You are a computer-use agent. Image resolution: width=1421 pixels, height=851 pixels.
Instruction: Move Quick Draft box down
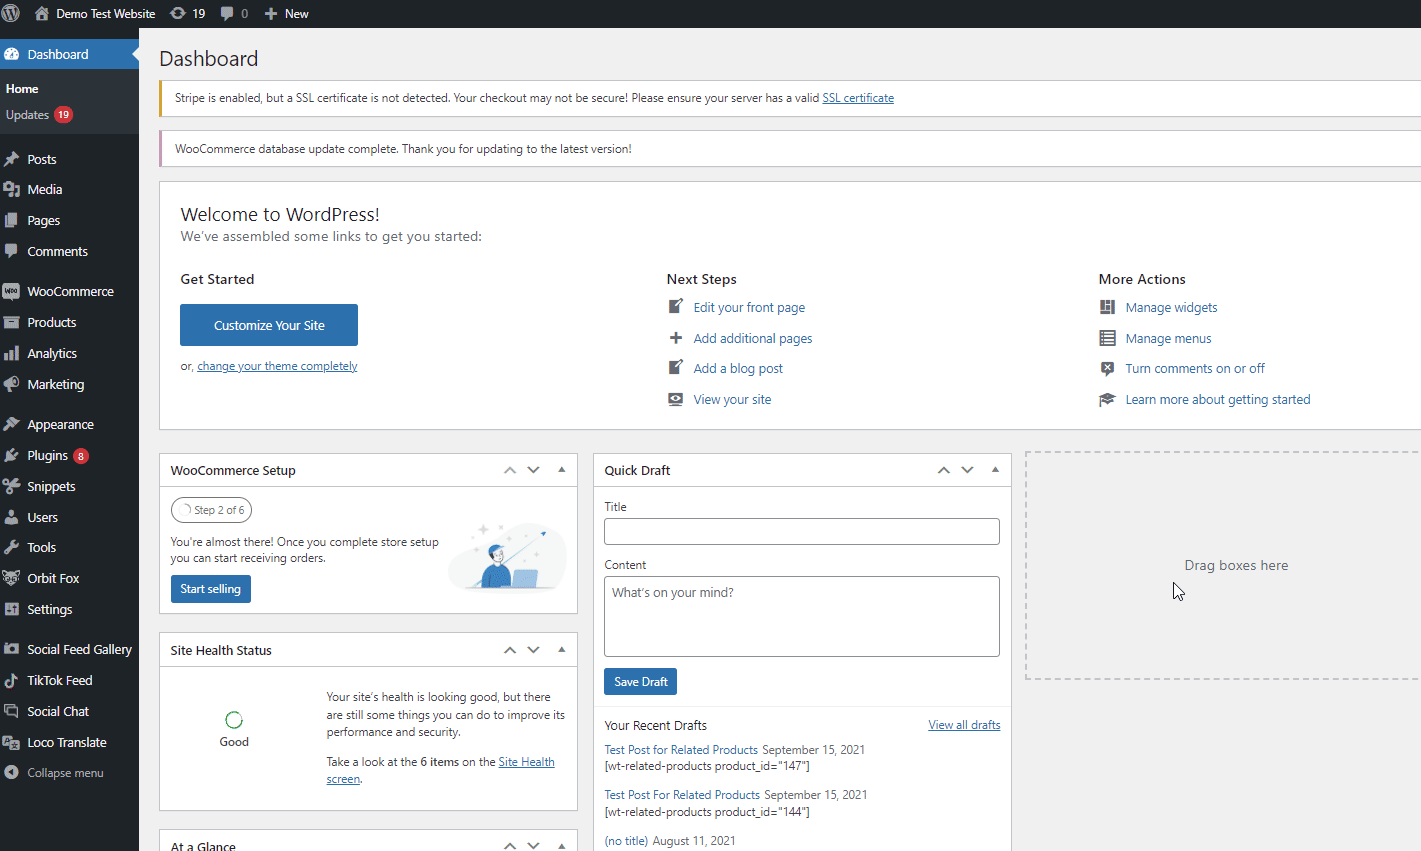coord(967,470)
